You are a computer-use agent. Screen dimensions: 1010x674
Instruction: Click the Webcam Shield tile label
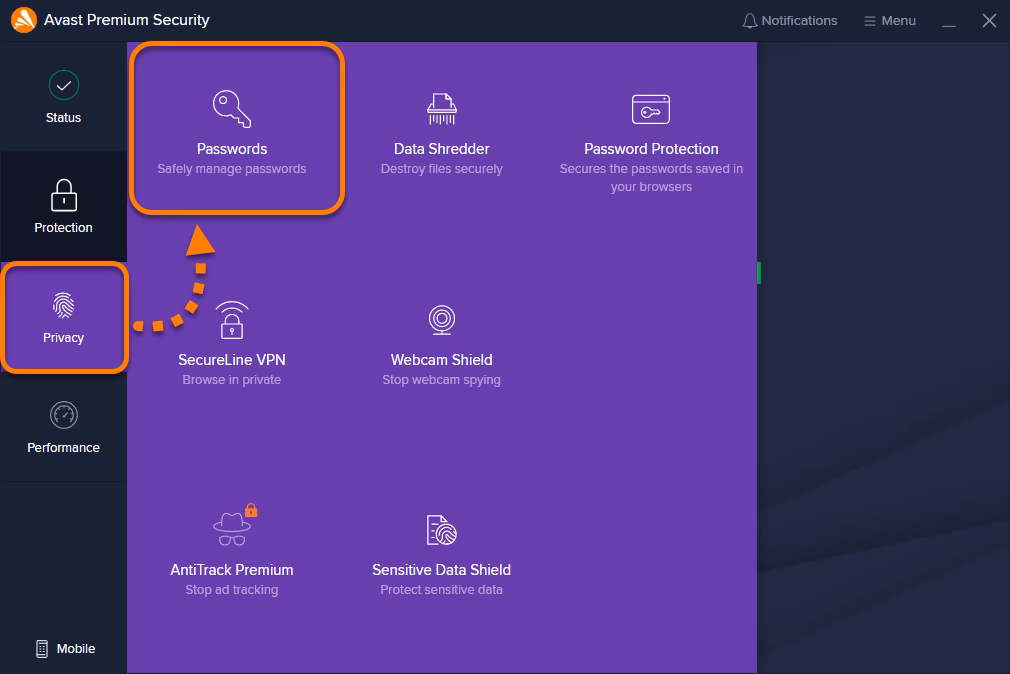(x=441, y=359)
